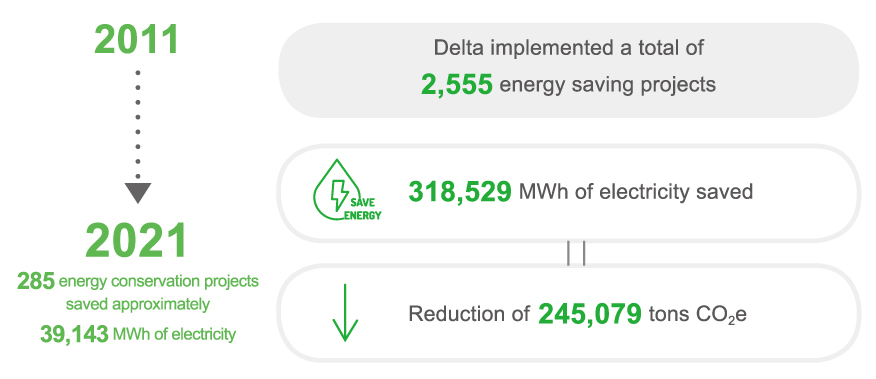Click the double vertical line connector
Viewport: 876px width, 379px height.
point(576,253)
